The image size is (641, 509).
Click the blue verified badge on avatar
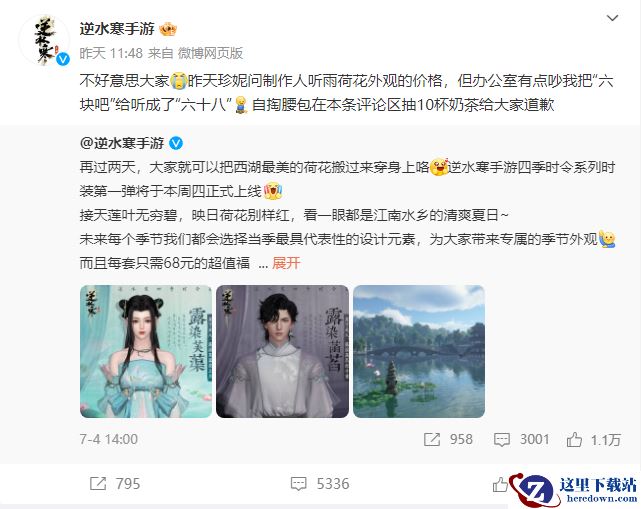click(63, 59)
